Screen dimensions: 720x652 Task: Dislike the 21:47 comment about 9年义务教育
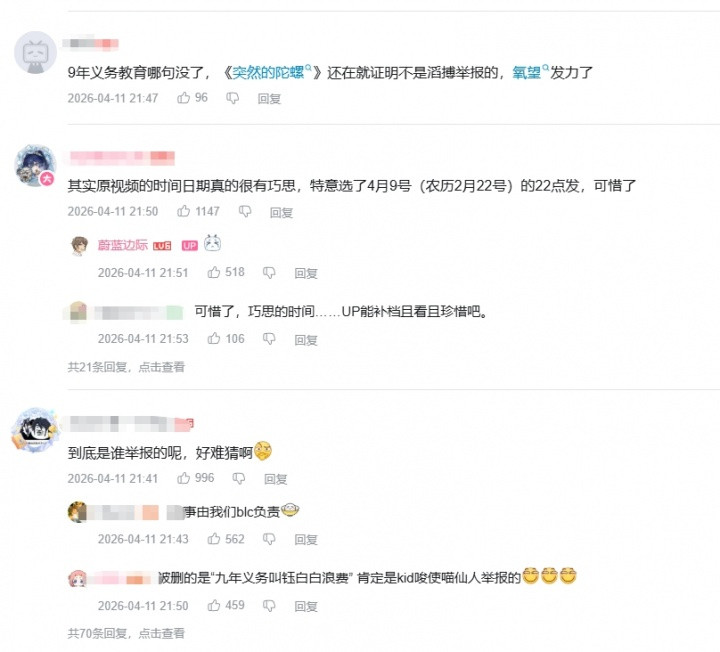[233, 98]
